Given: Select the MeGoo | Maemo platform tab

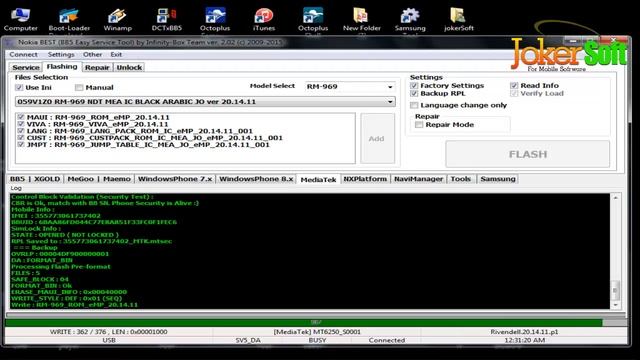Looking at the screenshot, I should coord(99,179).
